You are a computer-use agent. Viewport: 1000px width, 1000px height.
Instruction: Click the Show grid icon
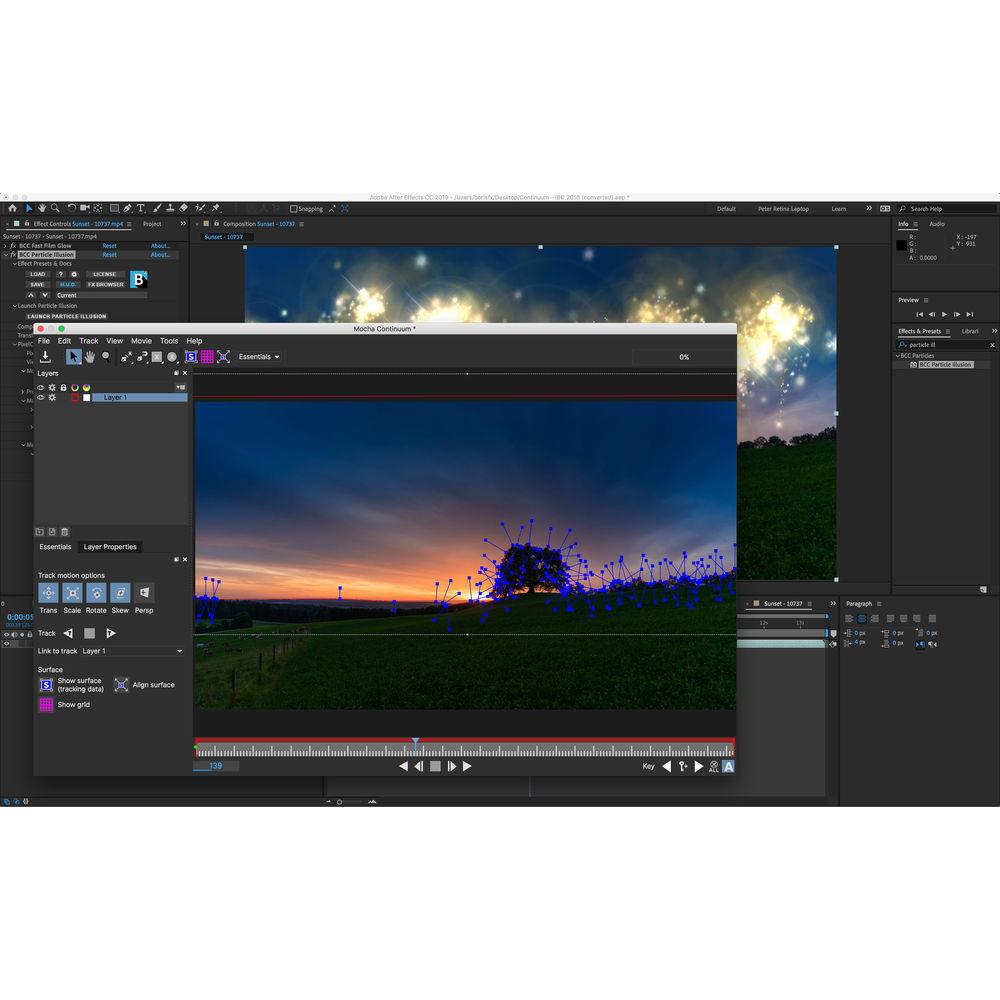[46, 704]
